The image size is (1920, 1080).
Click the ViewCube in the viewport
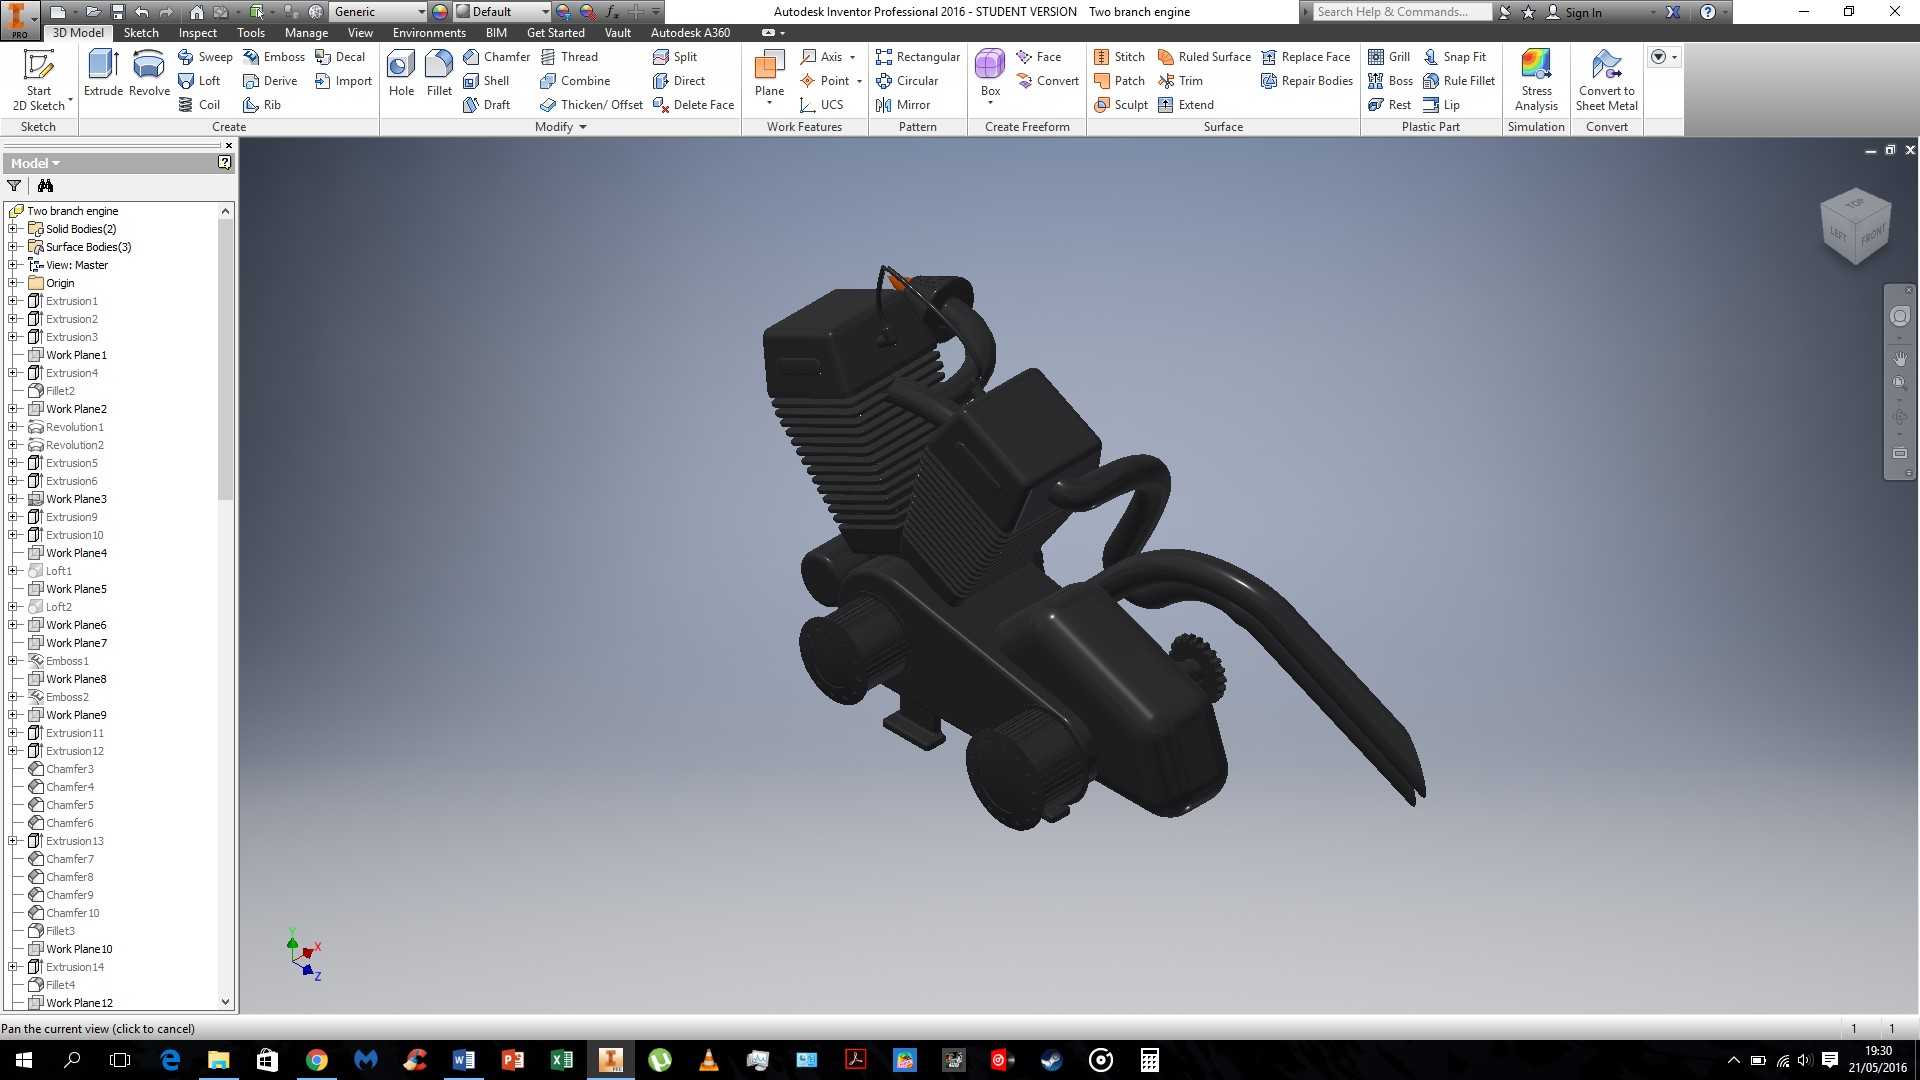pos(1856,226)
